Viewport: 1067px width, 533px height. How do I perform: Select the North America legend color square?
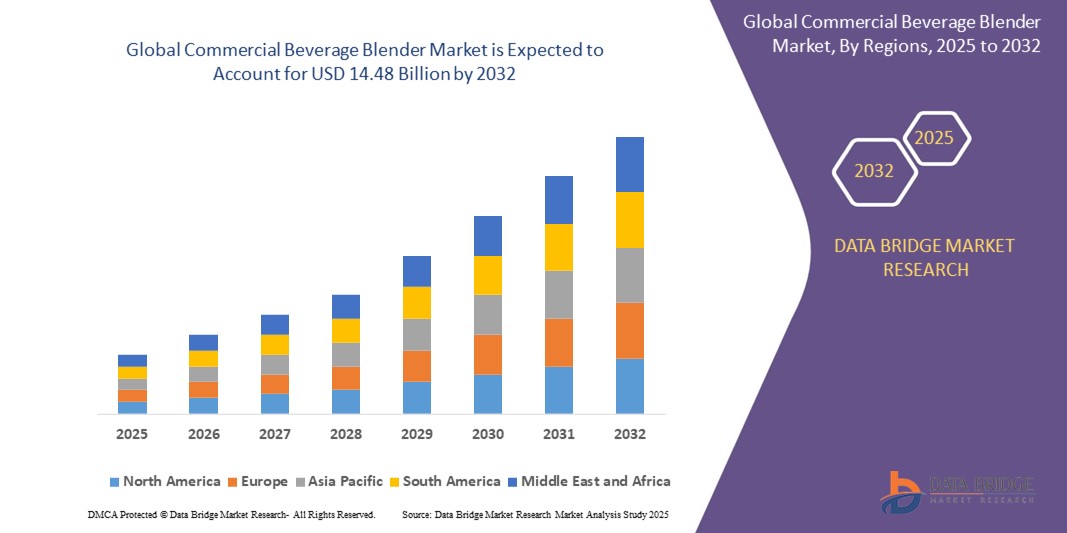[x=114, y=482]
